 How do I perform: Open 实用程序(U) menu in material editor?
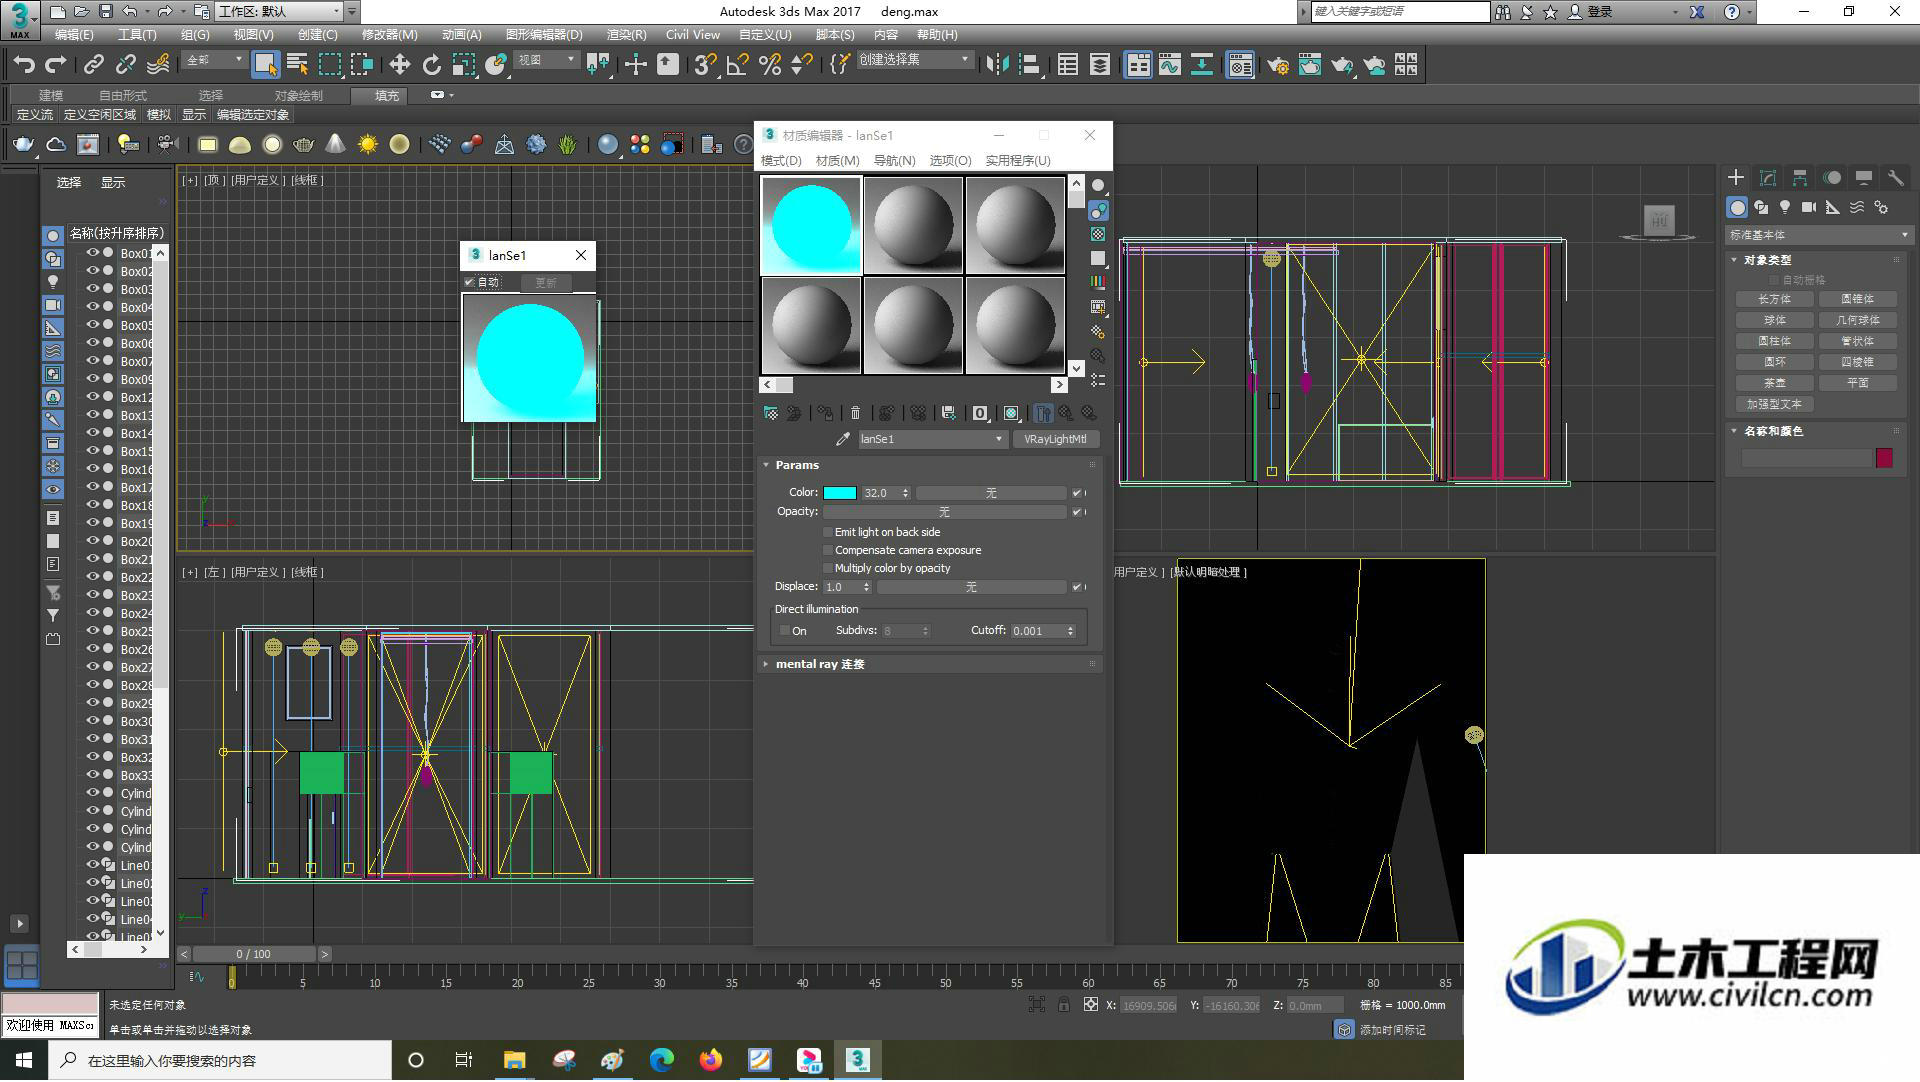pyautogui.click(x=1017, y=161)
